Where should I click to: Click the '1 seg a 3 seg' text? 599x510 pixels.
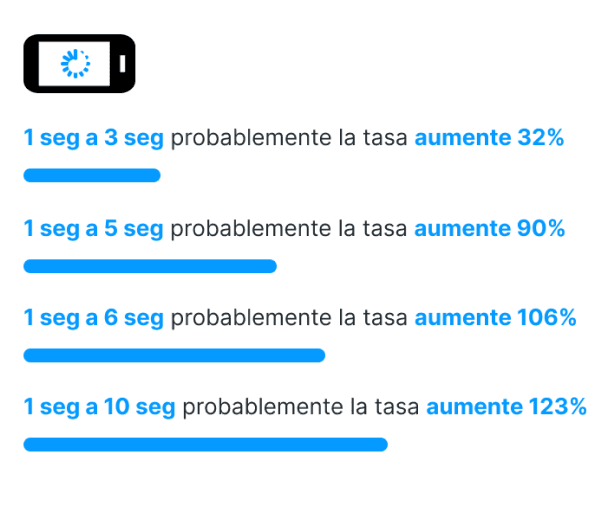94,138
